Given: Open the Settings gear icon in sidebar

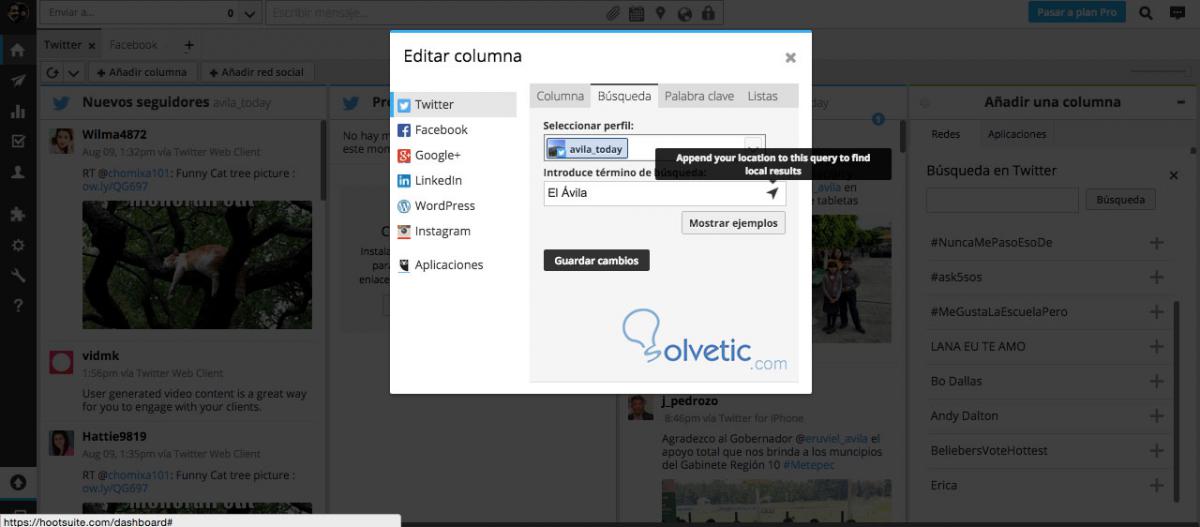Looking at the screenshot, I should [17, 245].
